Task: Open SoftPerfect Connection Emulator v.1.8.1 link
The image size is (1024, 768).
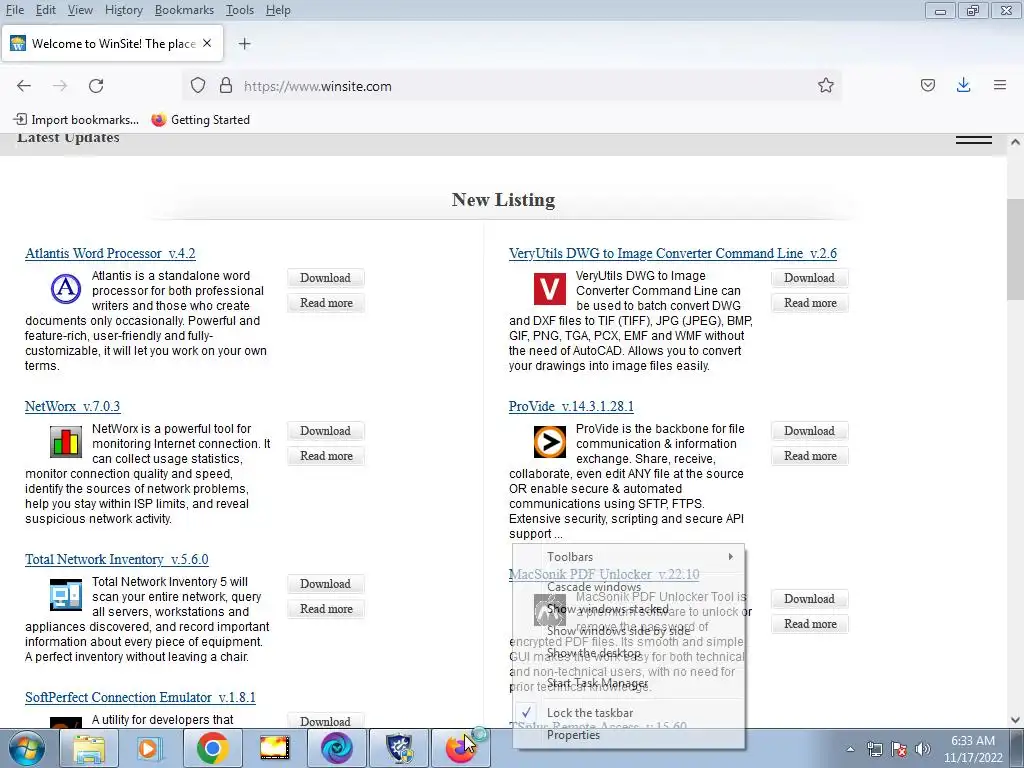Action: pos(140,697)
